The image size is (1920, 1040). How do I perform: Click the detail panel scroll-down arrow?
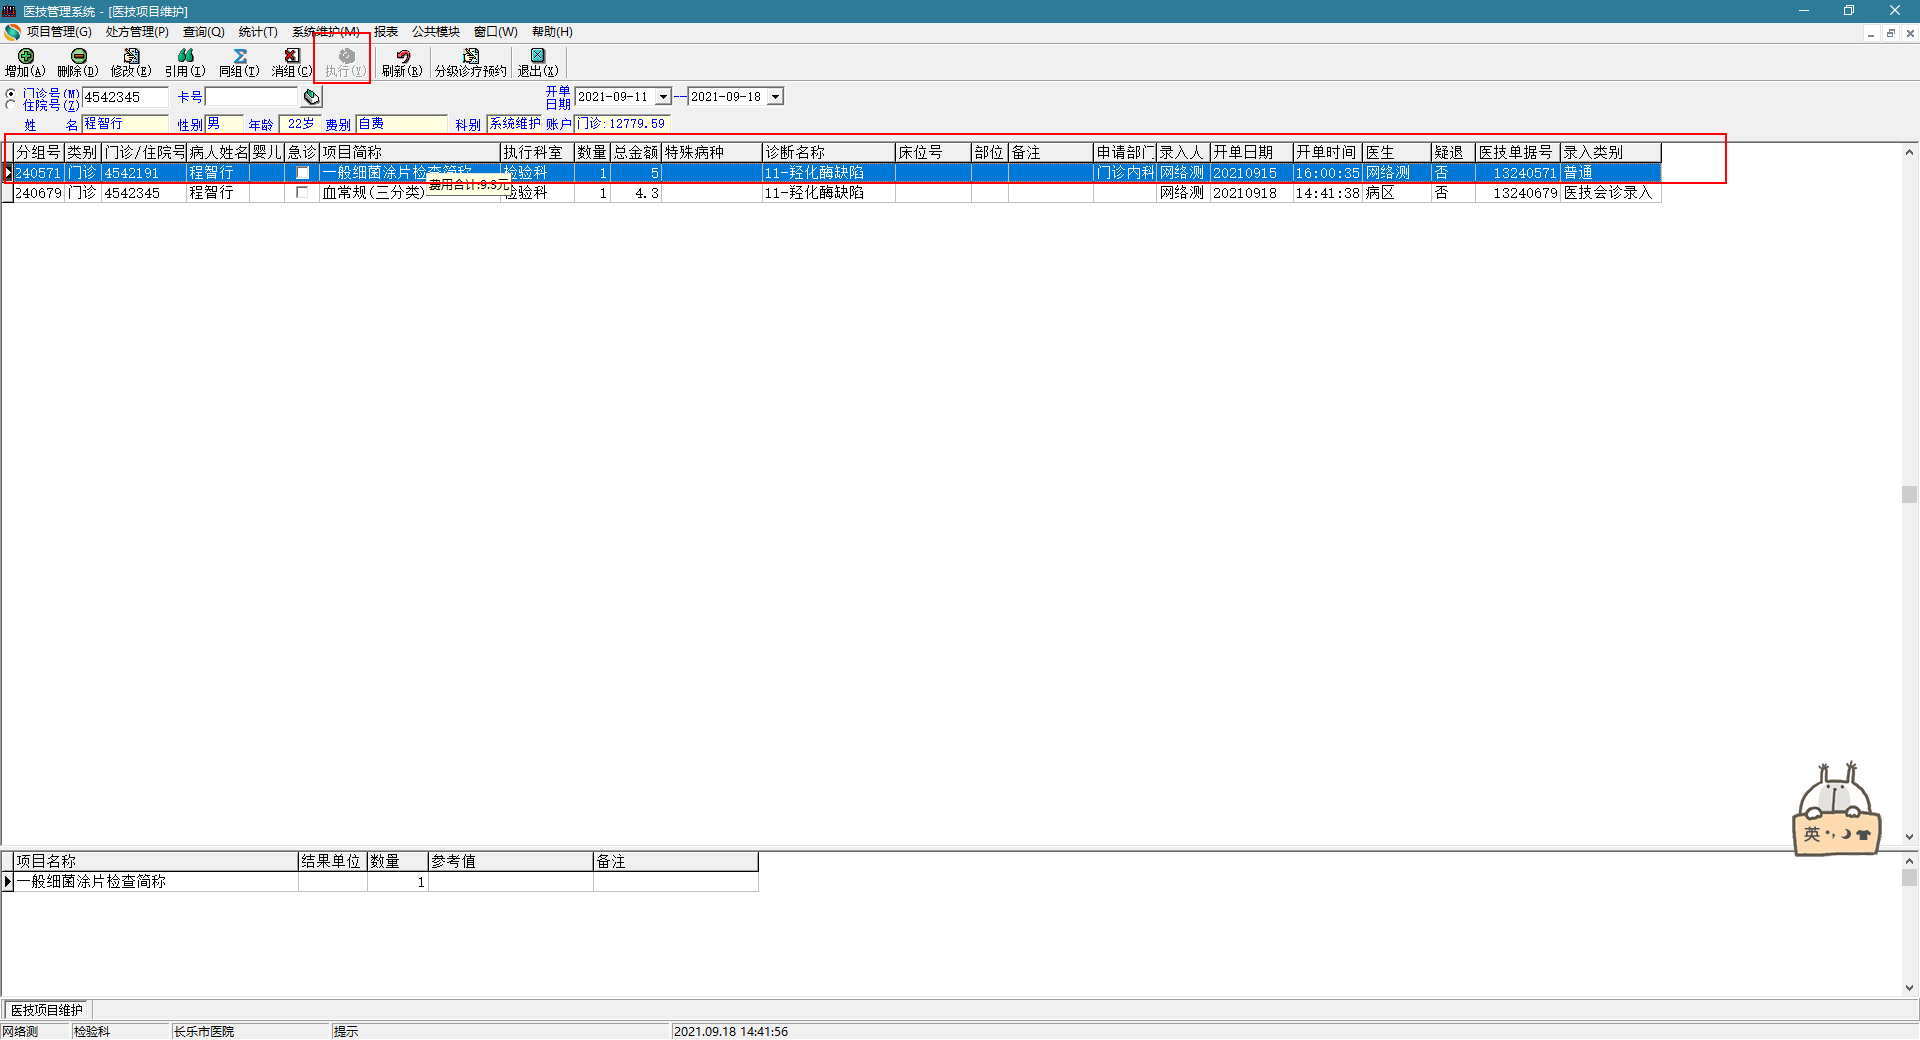tap(1909, 988)
